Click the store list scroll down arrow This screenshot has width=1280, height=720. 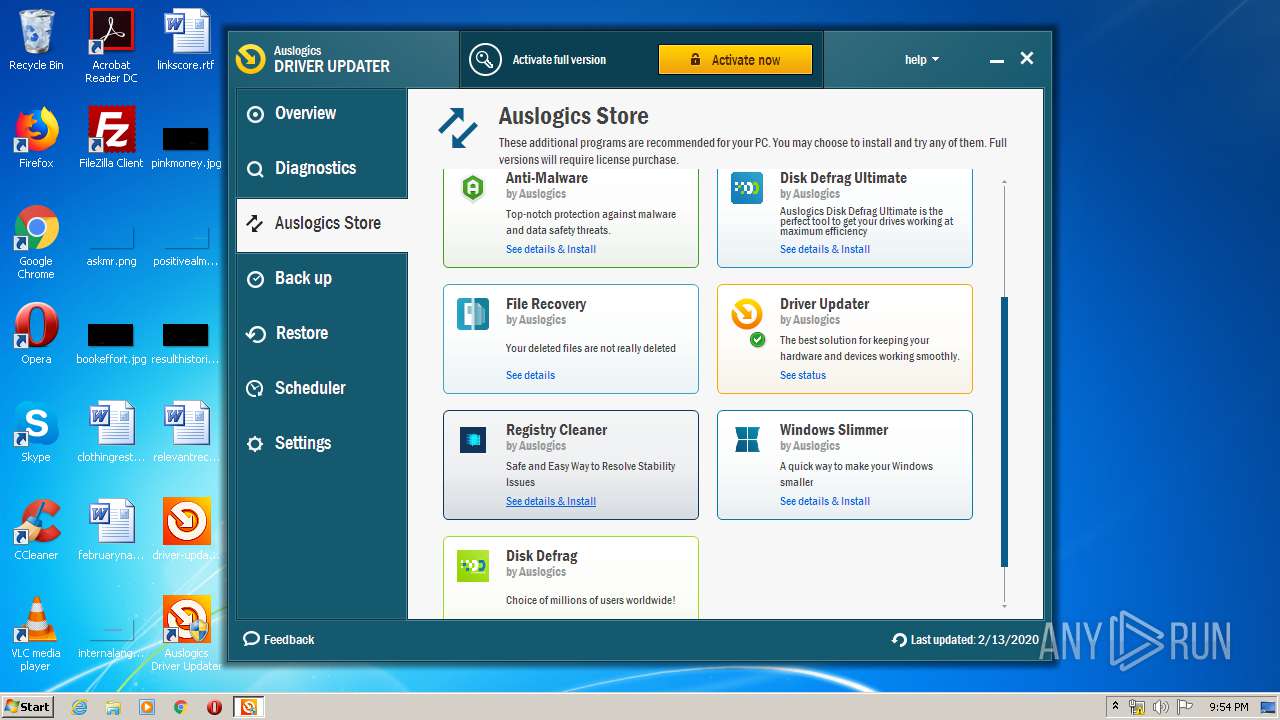1004,606
